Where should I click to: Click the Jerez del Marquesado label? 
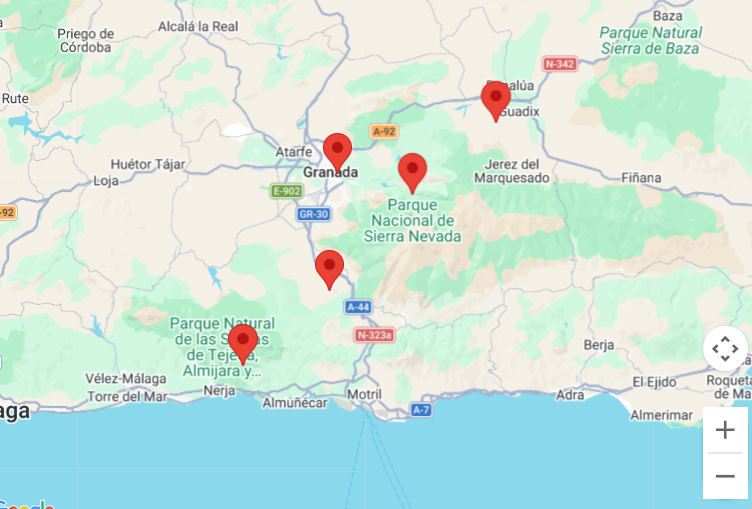[x=512, y=171]
